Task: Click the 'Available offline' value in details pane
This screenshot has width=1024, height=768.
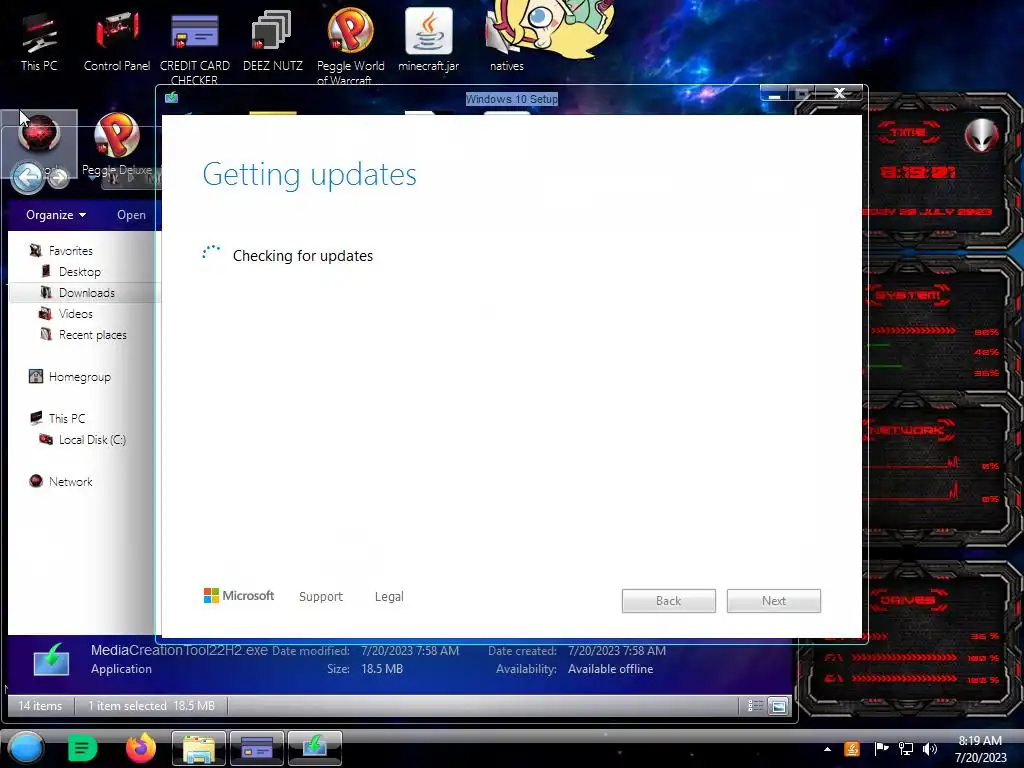Action: click(x=611, y=669)
